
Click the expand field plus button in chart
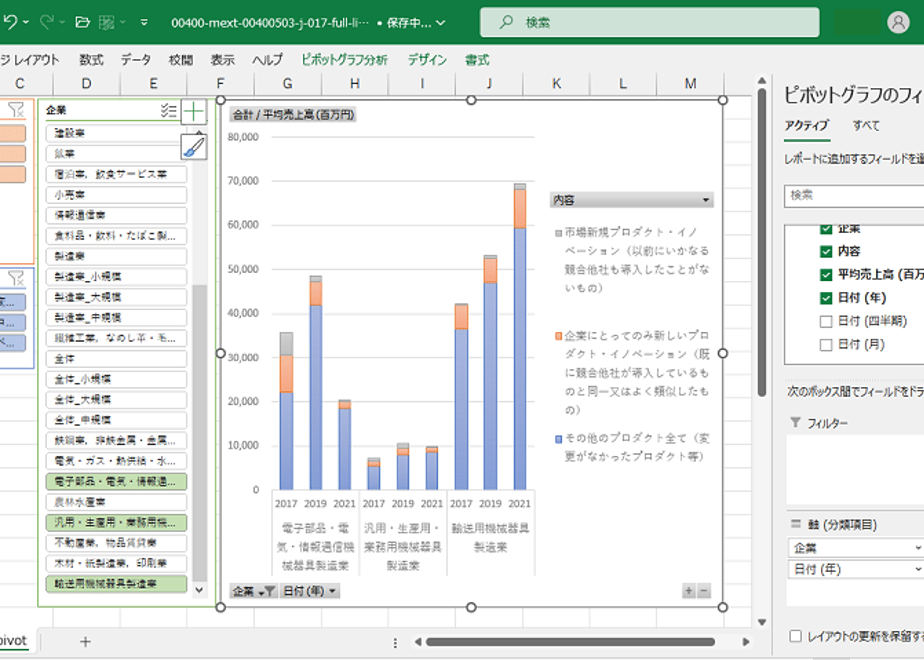point(688,590)
